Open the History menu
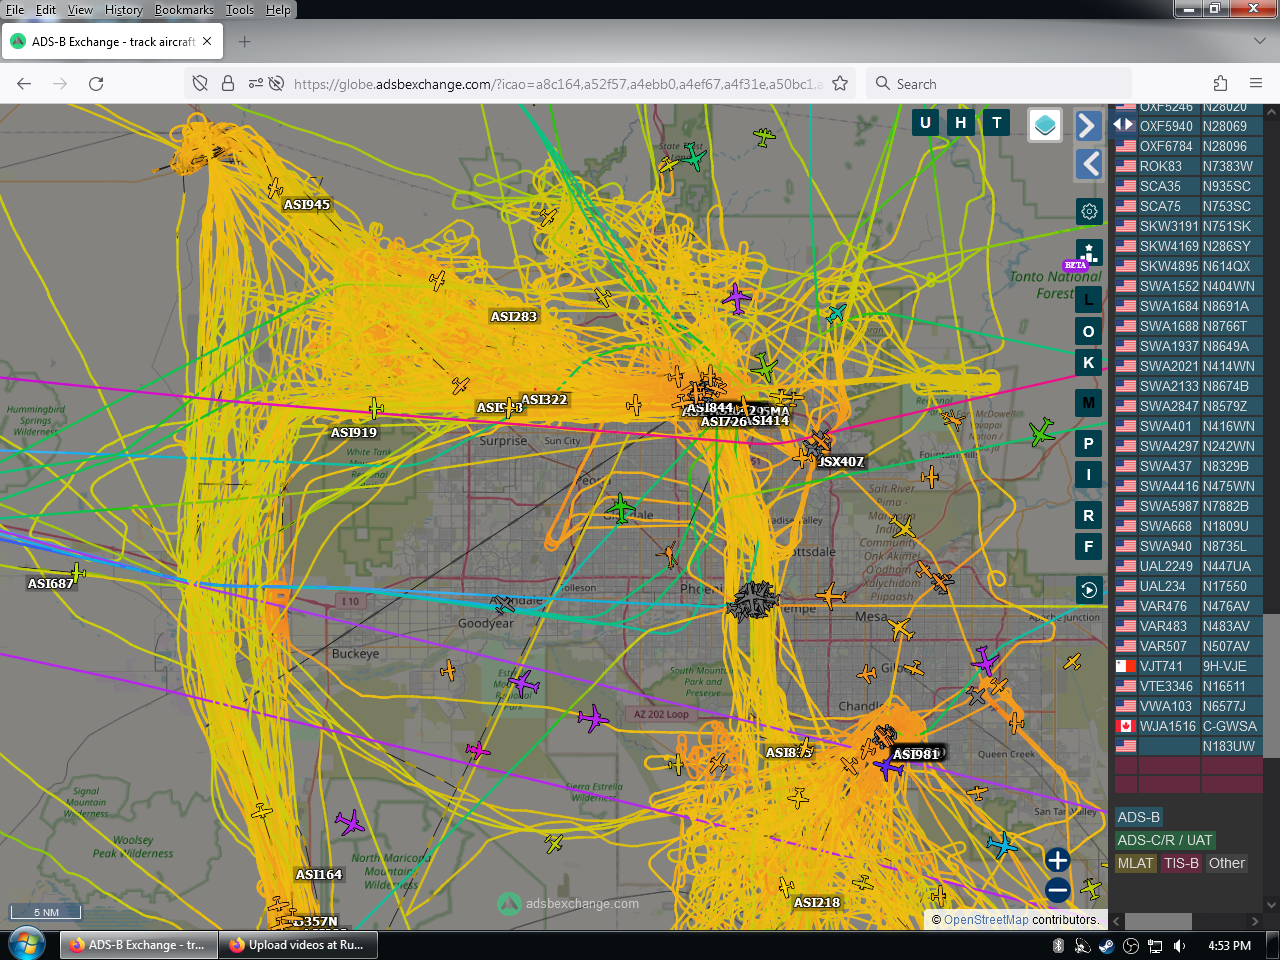 click(x=124, y=10)
